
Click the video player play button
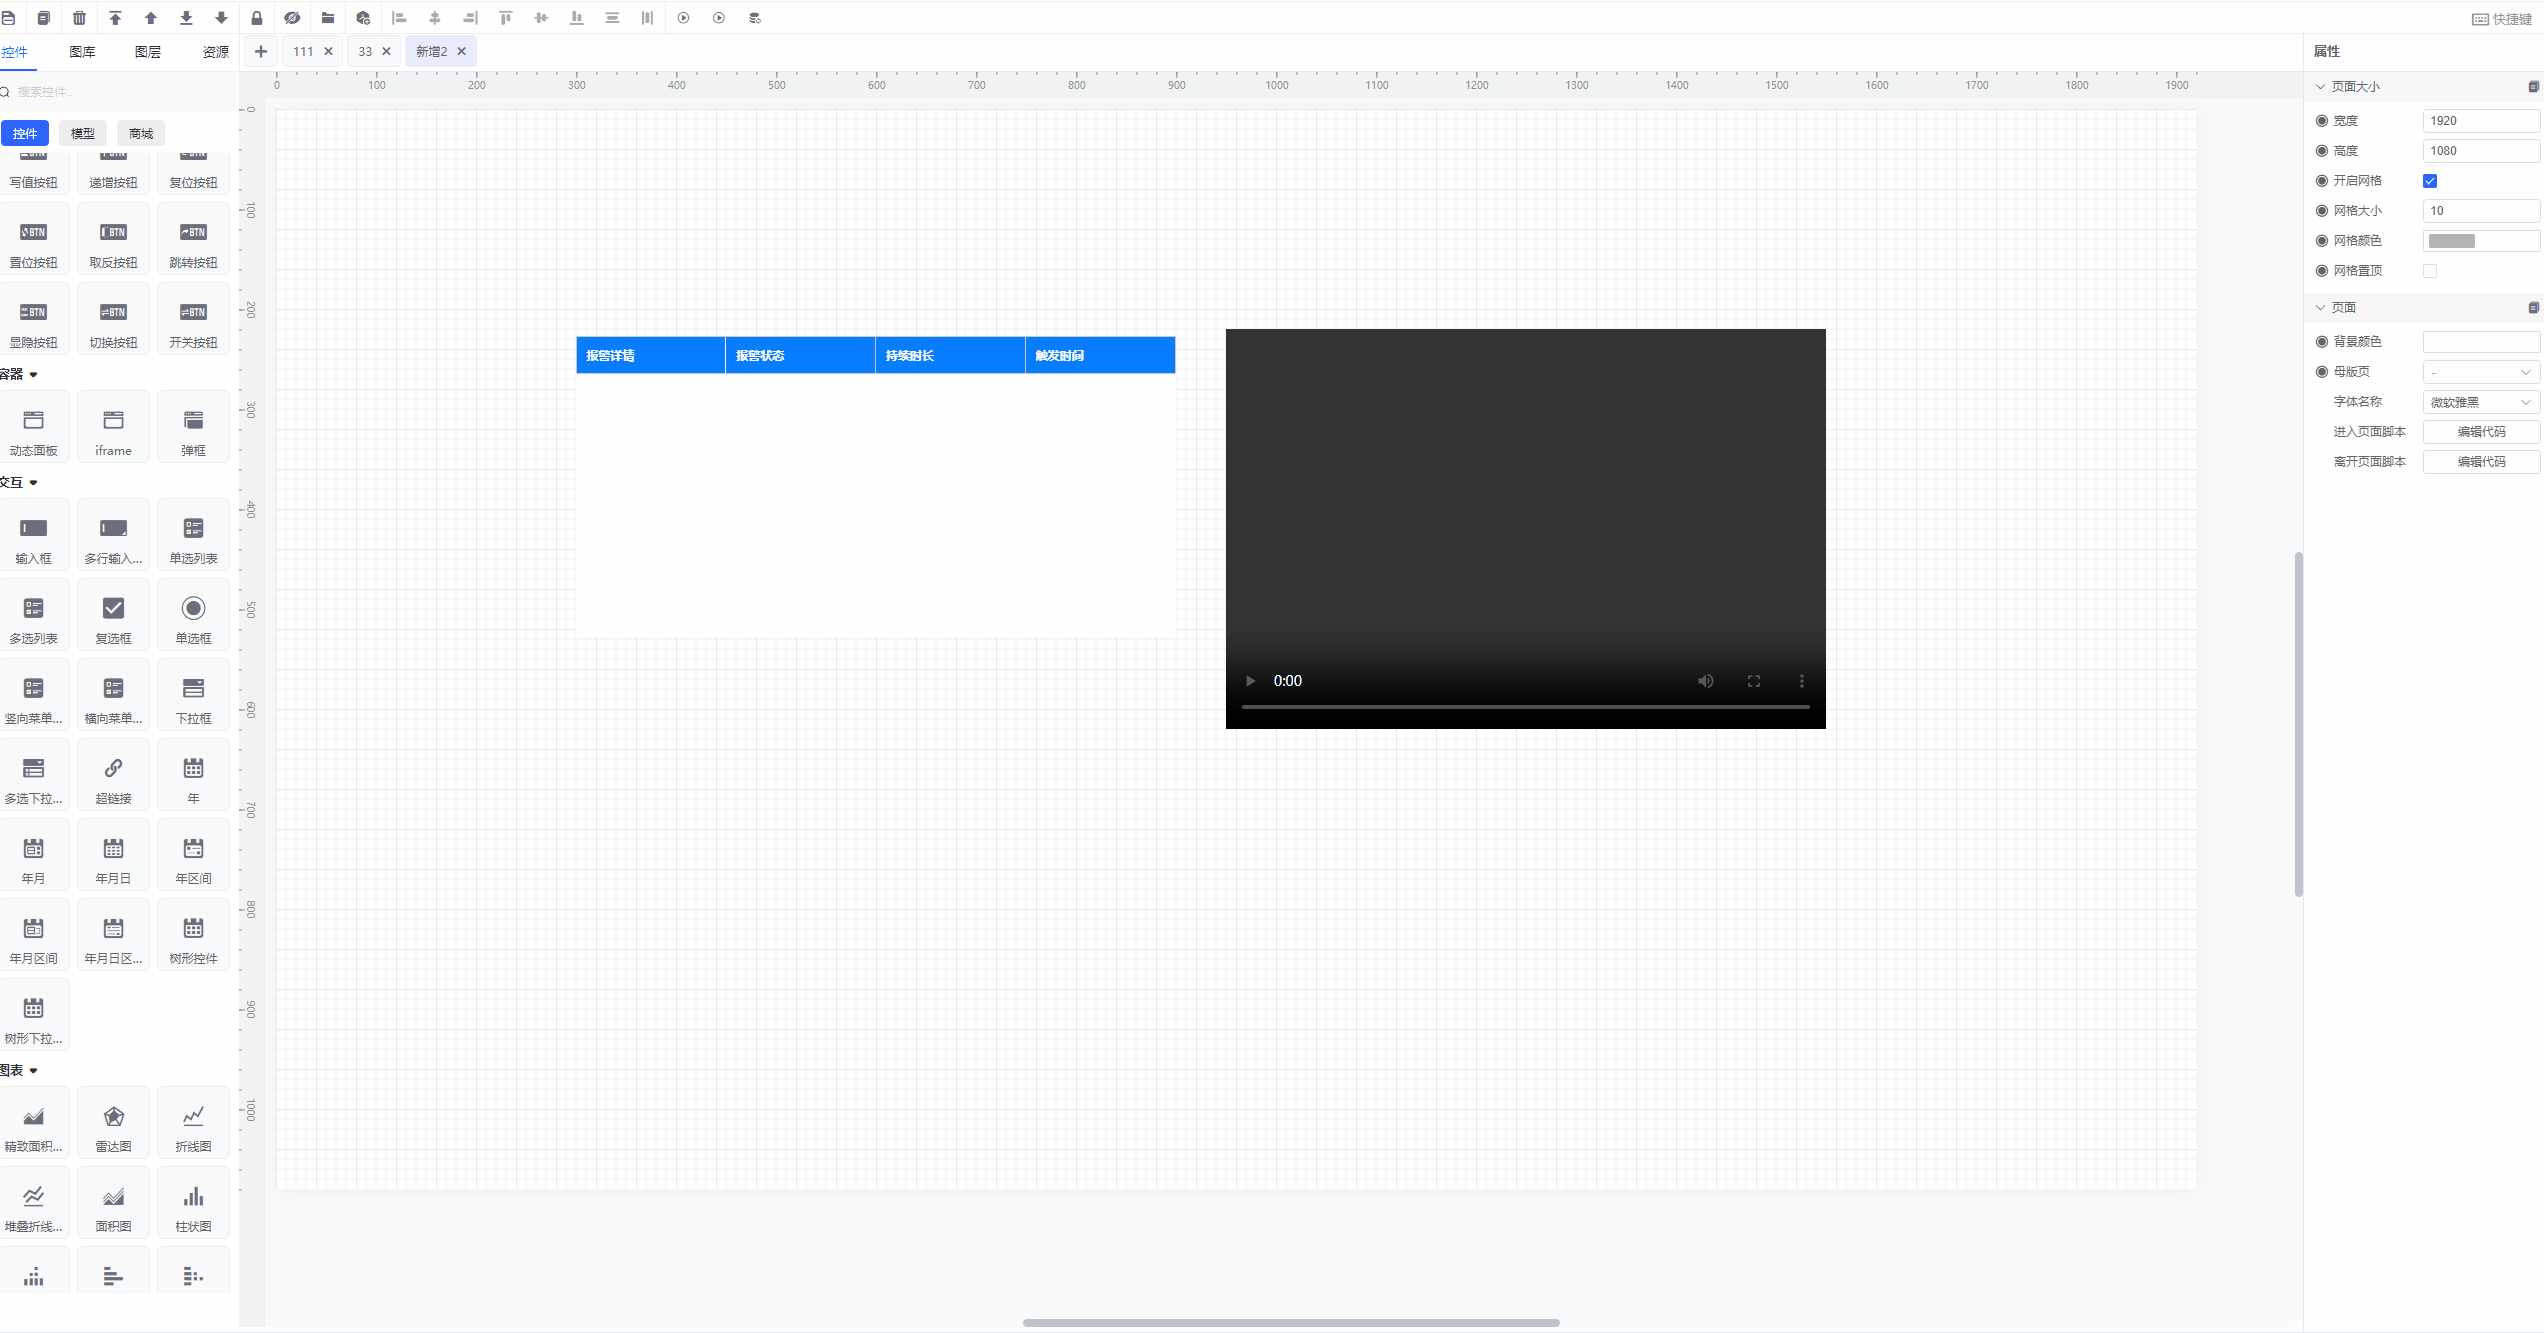pyautogui.click(x=1250, y=681)
